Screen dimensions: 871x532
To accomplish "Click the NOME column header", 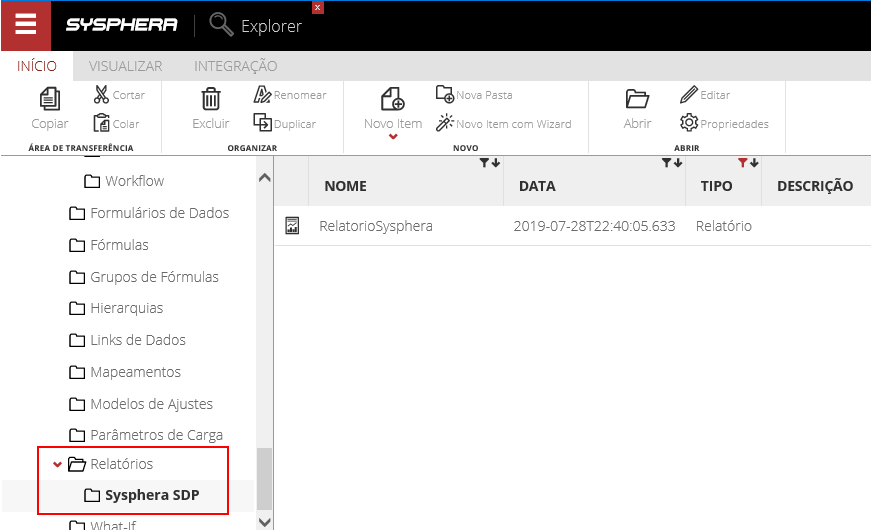I will (x=346, y=186).
